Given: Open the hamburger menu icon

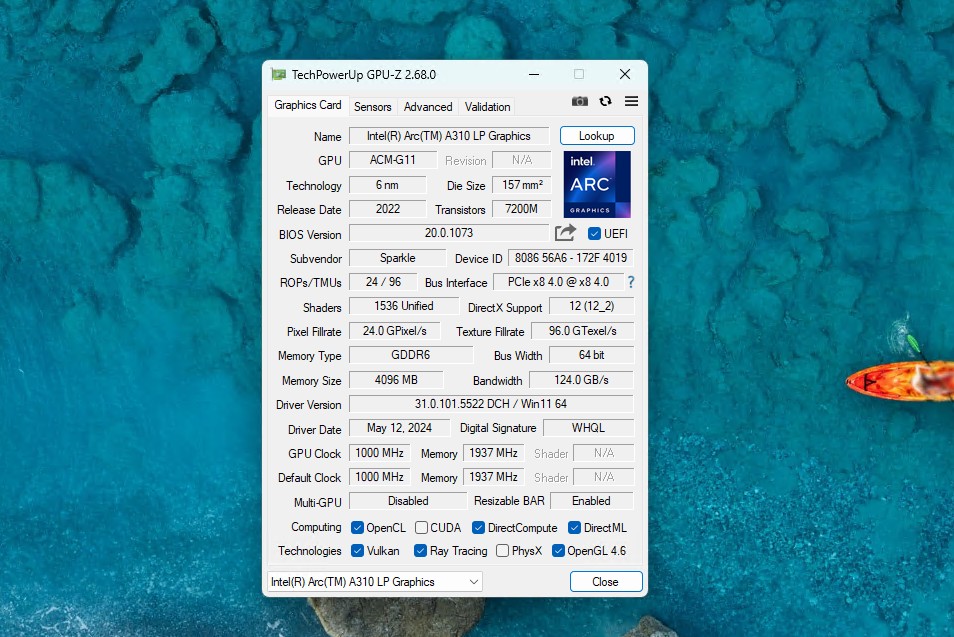Looking at the screenshot, I should (x=632, y=101).
